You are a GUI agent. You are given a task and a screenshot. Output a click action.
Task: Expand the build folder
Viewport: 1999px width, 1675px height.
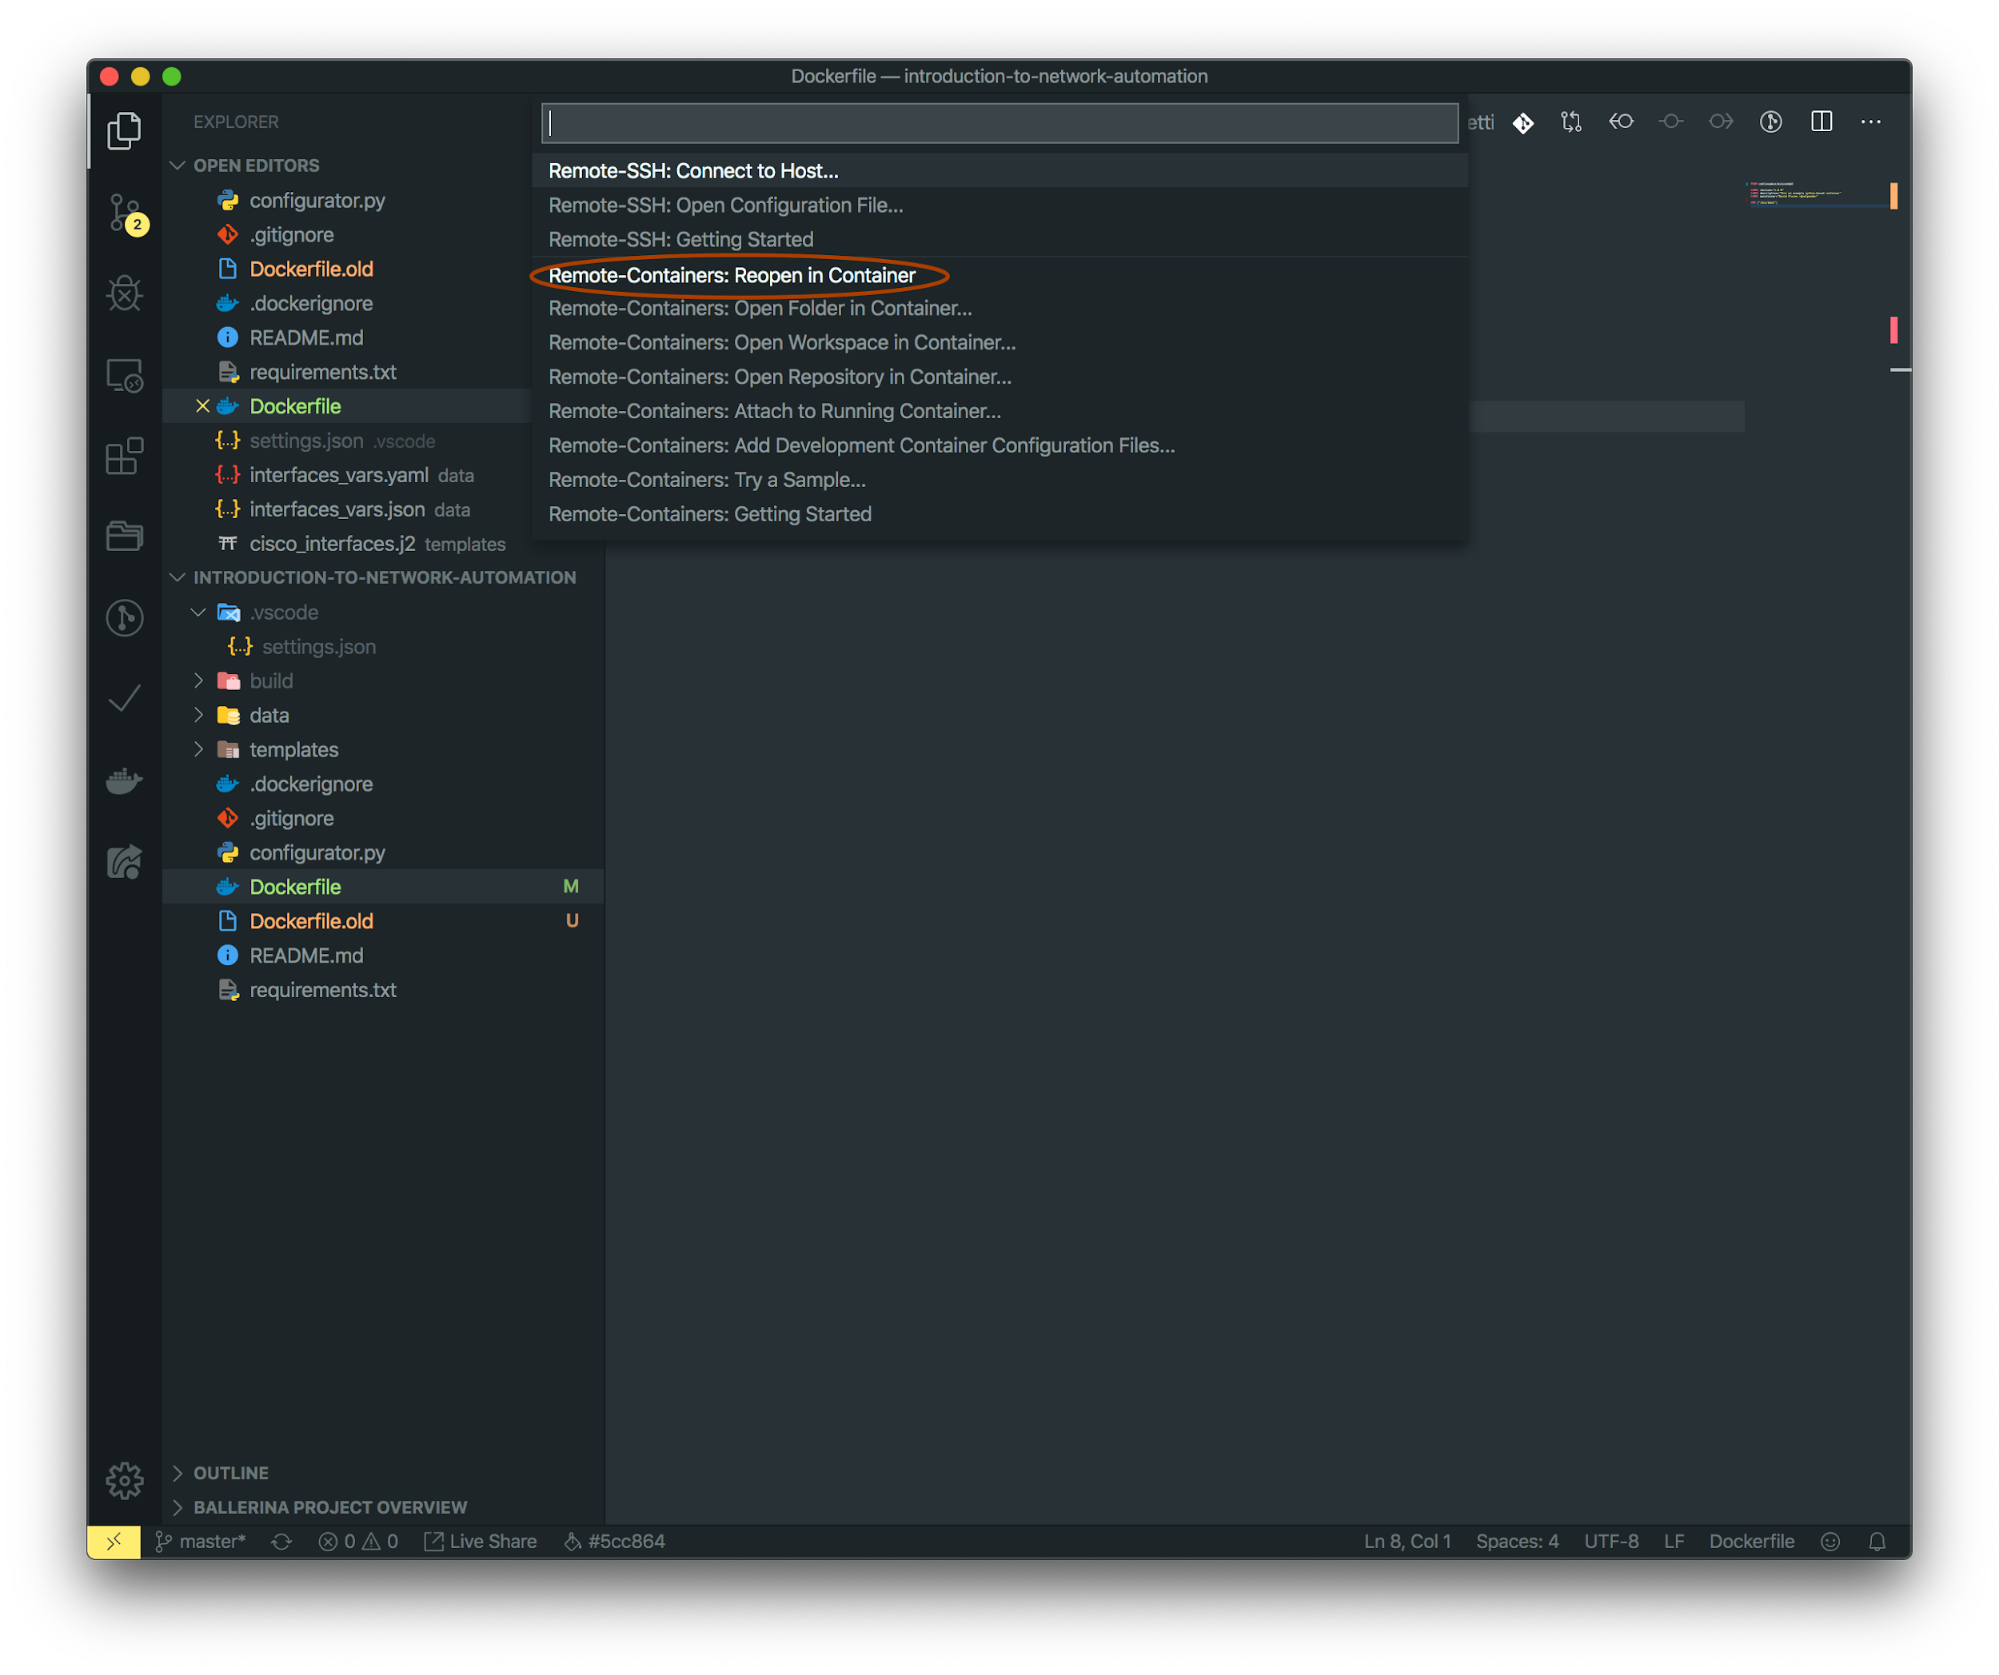coord(198,681)
